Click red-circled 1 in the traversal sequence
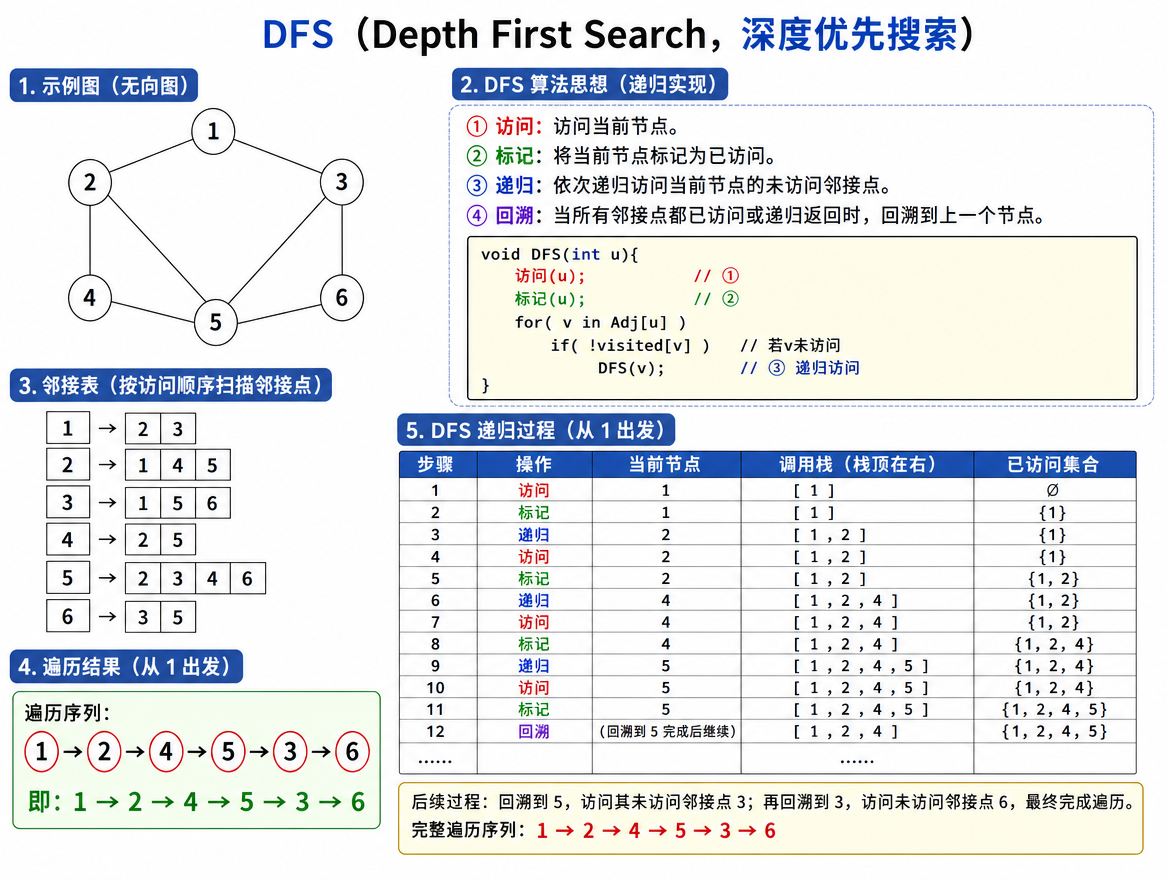Image resolution: width=1168 pixels, height=880 pixels. (42, 752)
